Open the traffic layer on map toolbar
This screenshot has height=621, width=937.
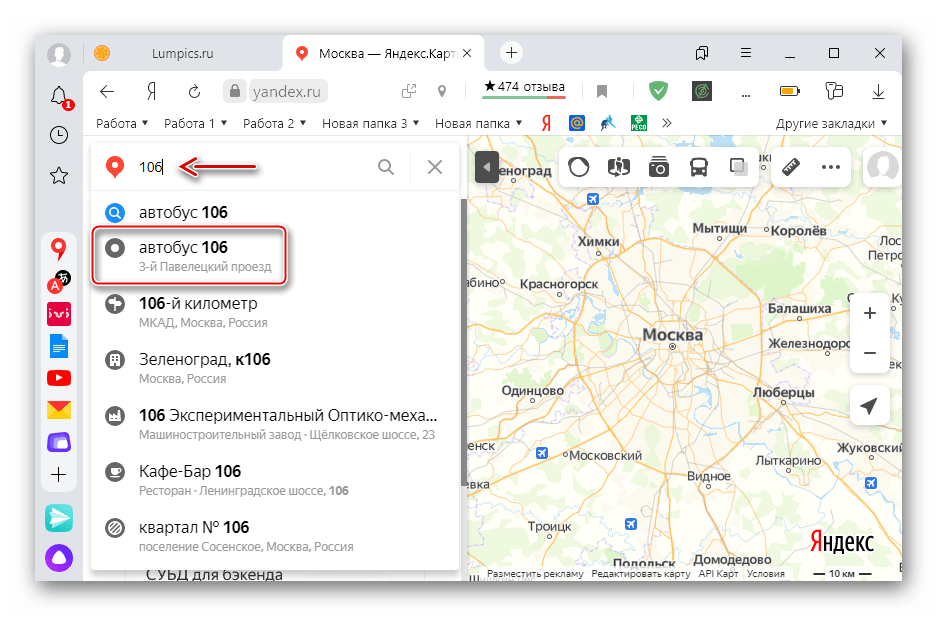pos(579,167)
